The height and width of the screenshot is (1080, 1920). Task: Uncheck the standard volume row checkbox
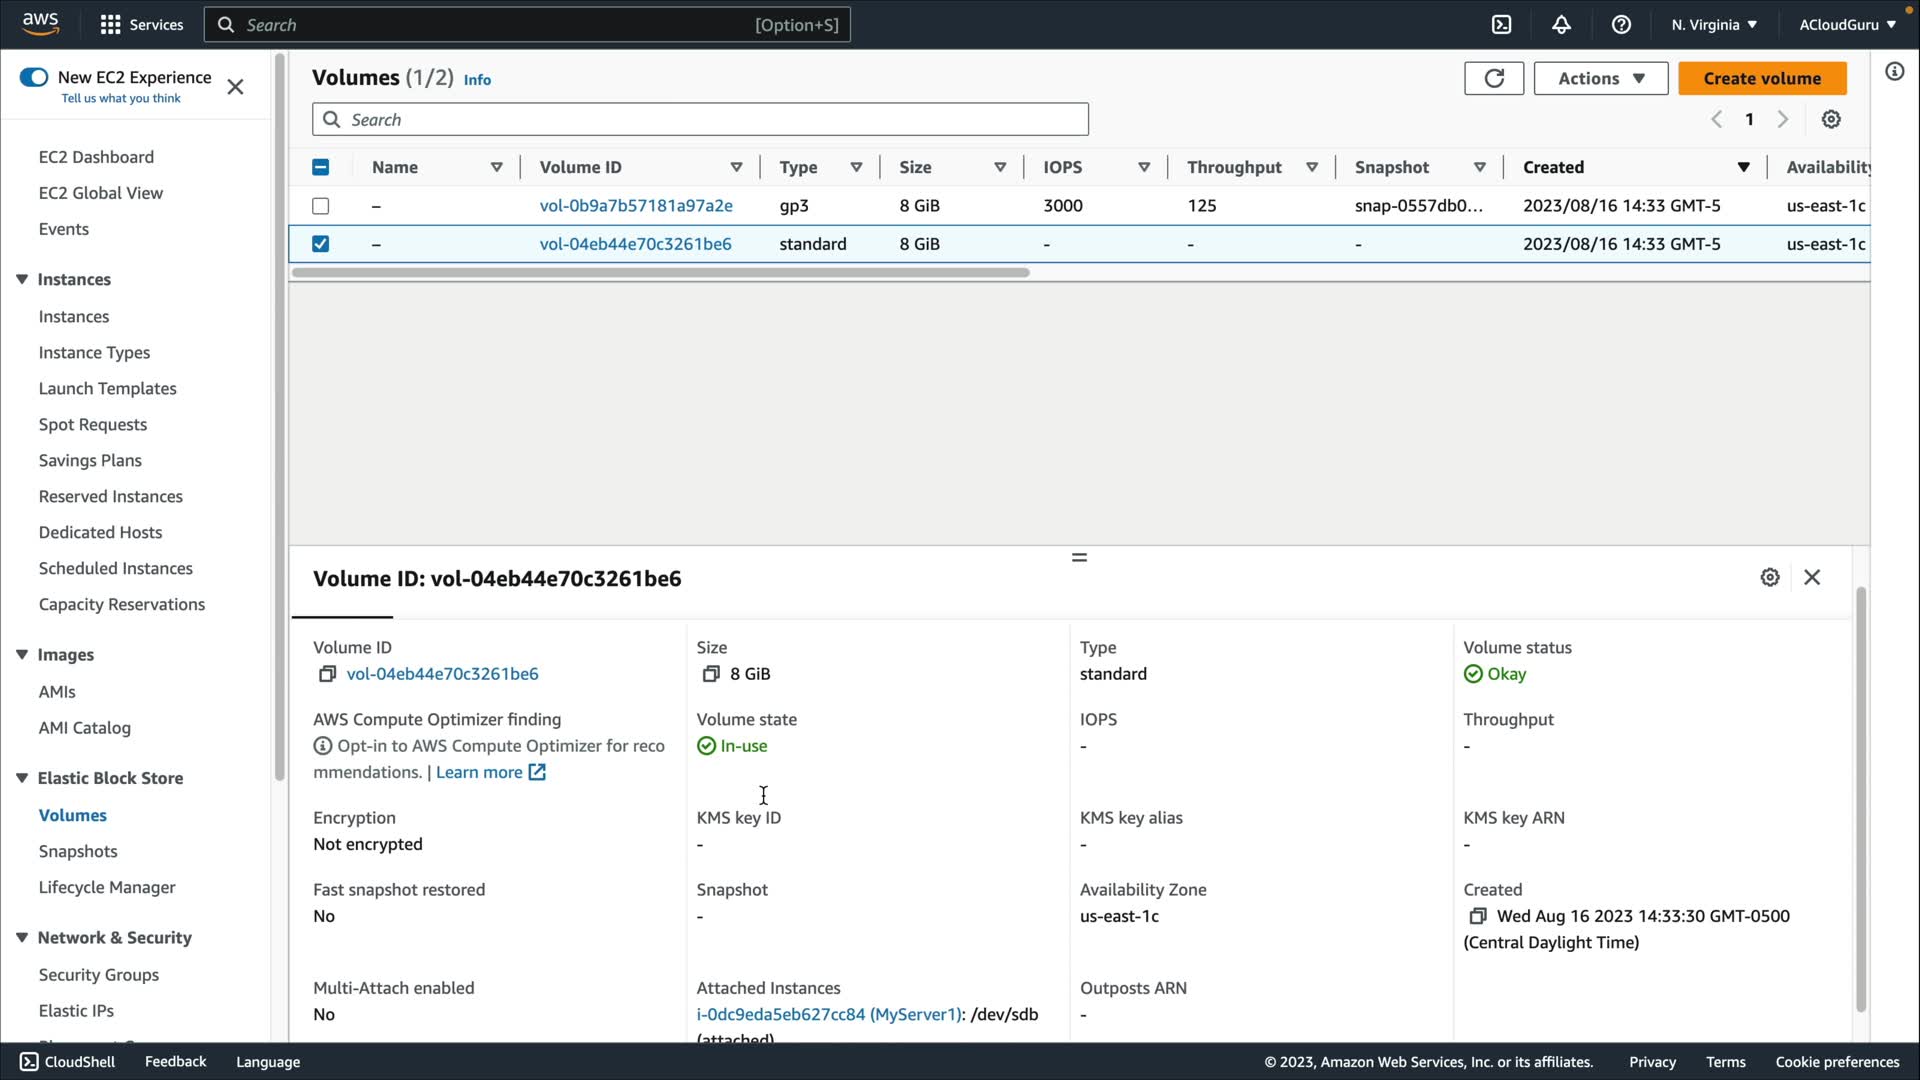click(320, 244)
